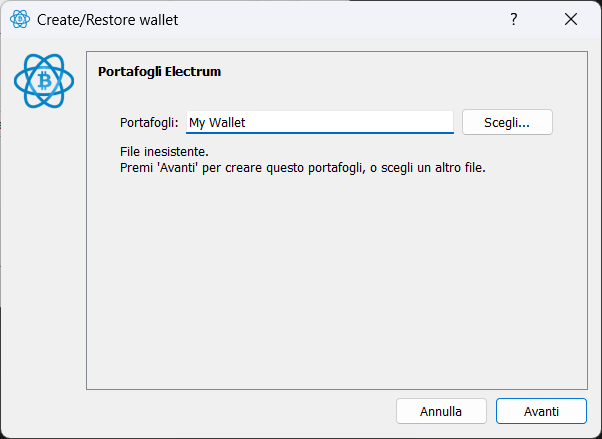Close the Create/Restore wallet dialog
The width and height of the screenshot is (602, 439).
(x=571, y=19)
